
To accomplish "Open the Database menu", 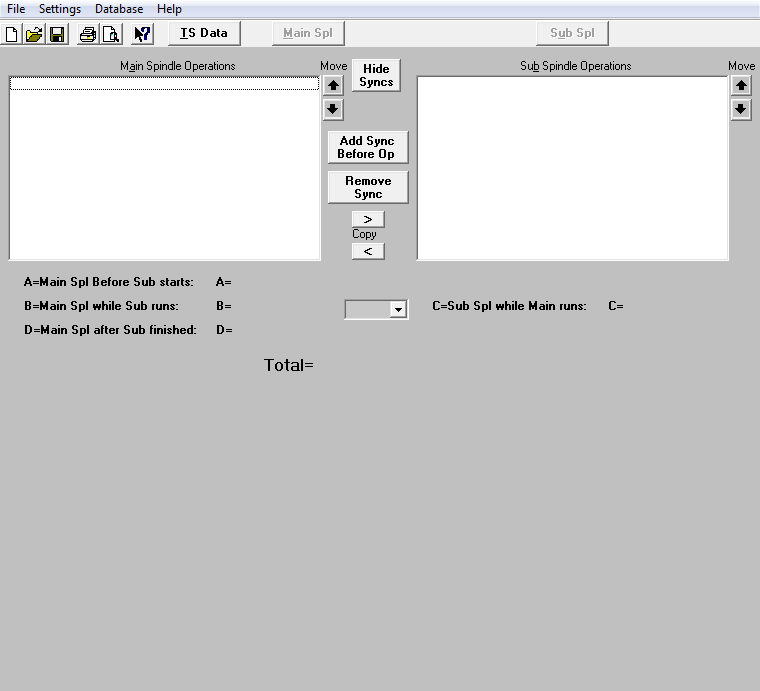I will [x=119, y=9].
